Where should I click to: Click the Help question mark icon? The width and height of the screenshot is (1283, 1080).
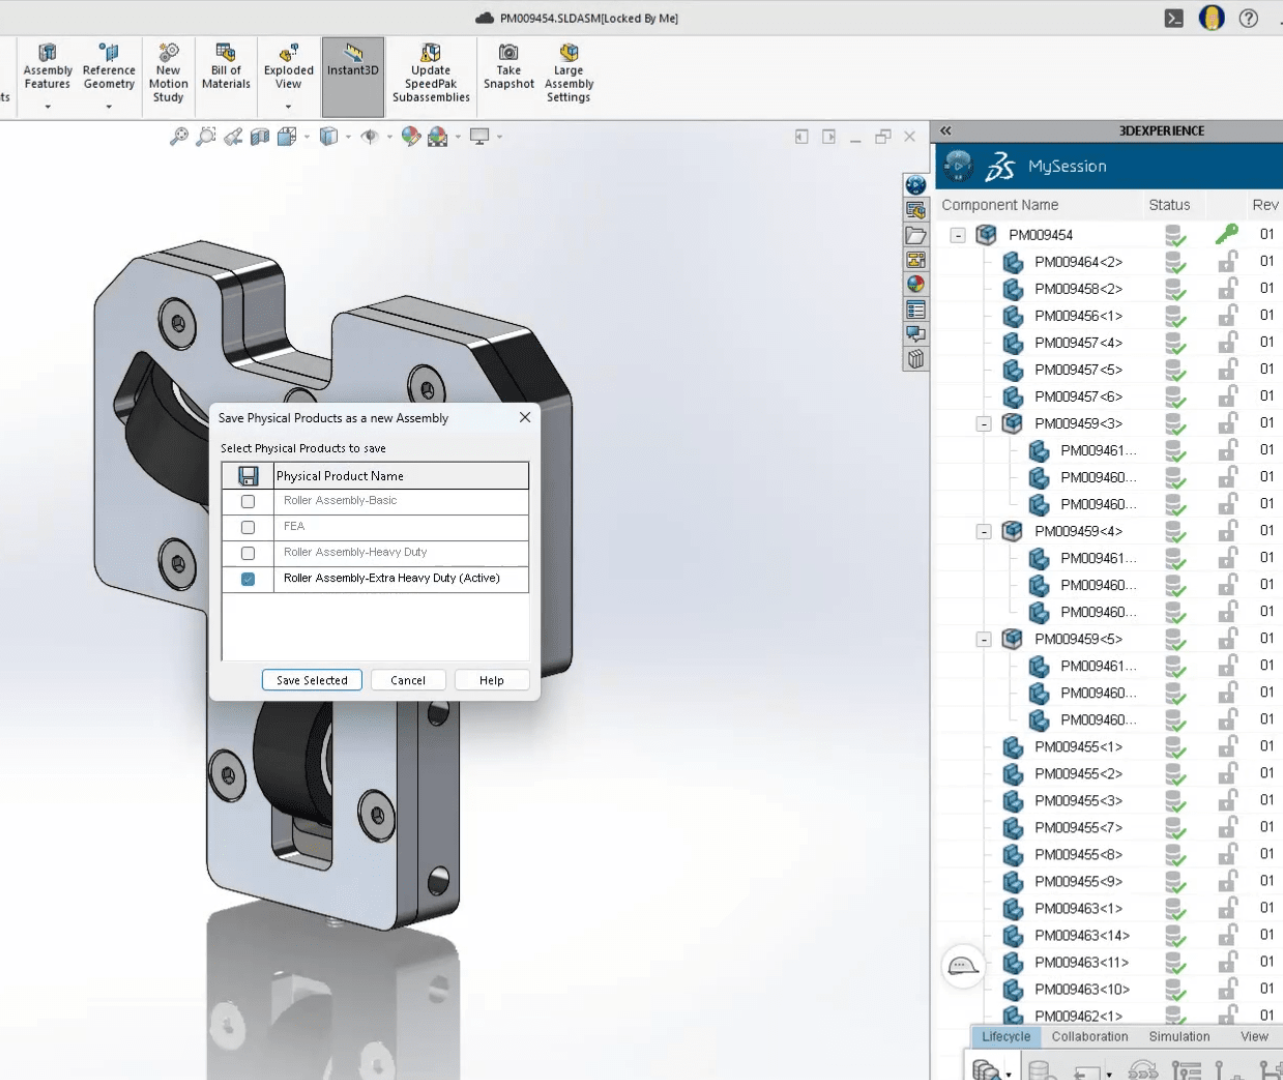tap(1248, 18)
